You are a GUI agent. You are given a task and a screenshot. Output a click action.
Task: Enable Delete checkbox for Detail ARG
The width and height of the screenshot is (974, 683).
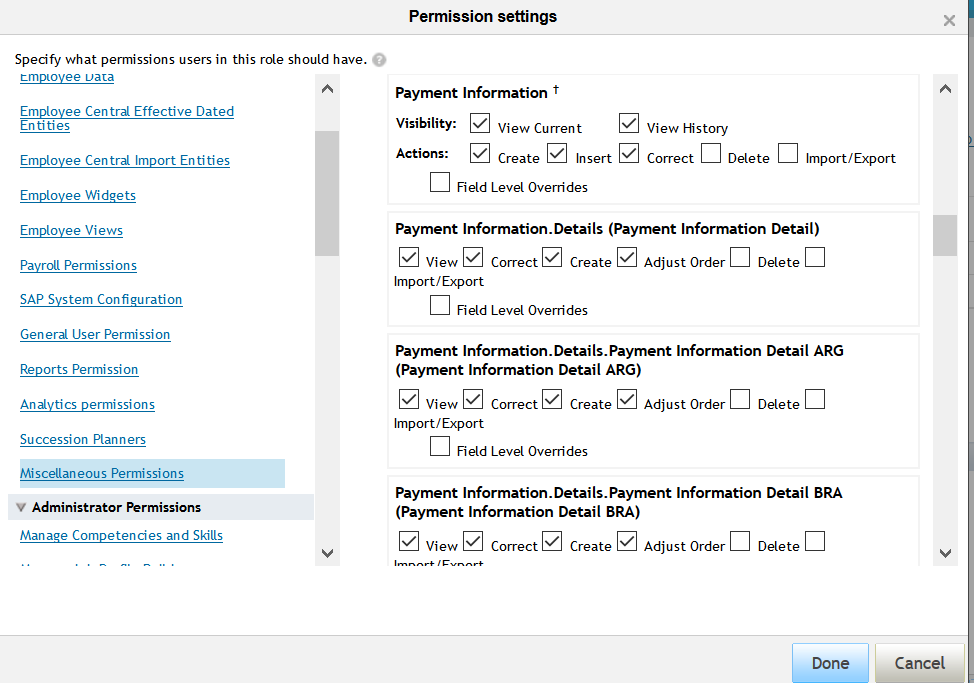(x=740, y=399)
